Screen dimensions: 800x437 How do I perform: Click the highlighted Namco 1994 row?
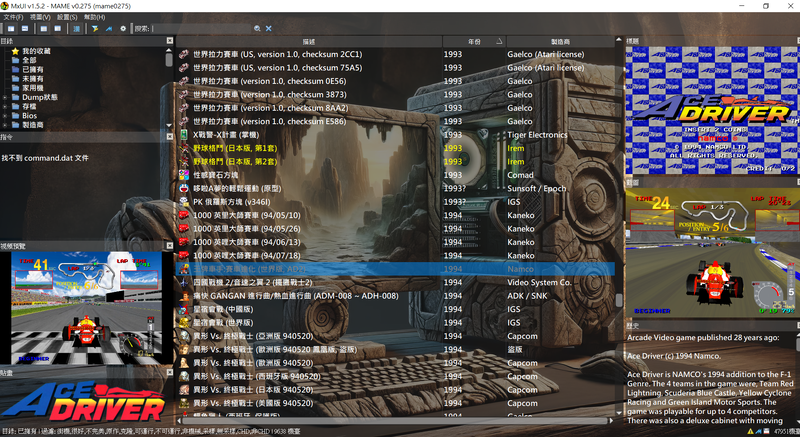coord(395,269)
